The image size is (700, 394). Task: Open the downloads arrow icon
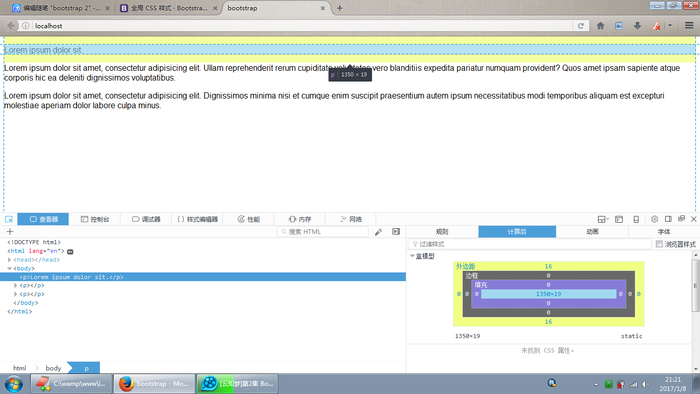pos(637,26)
